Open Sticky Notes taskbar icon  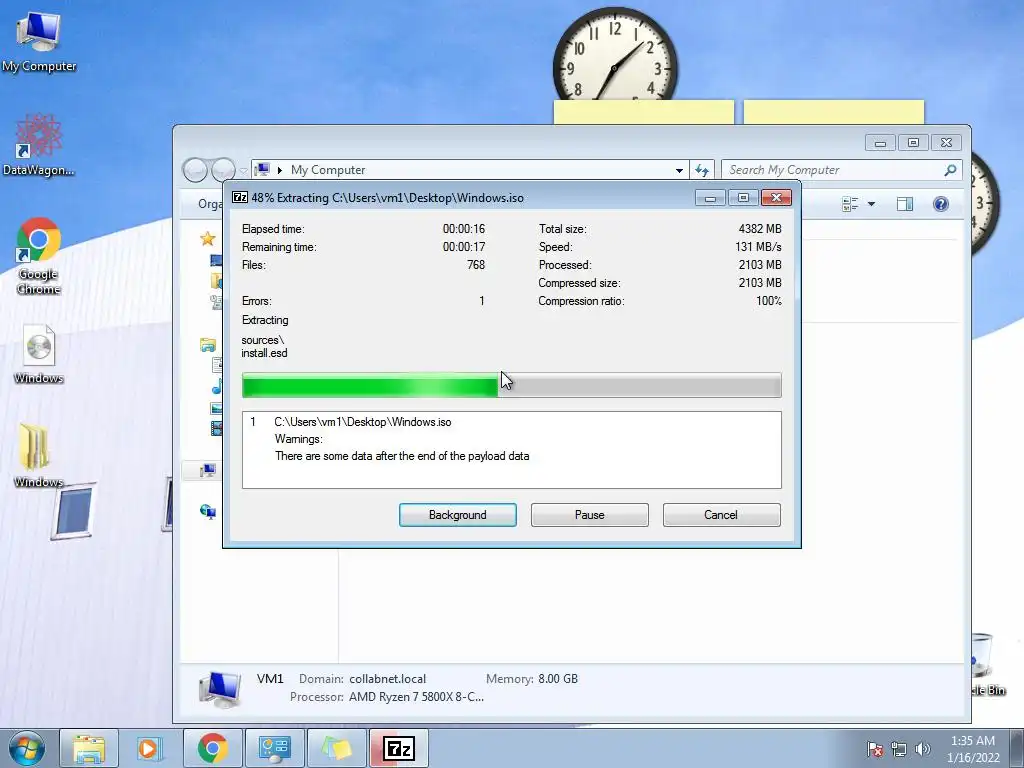point(336,748)
